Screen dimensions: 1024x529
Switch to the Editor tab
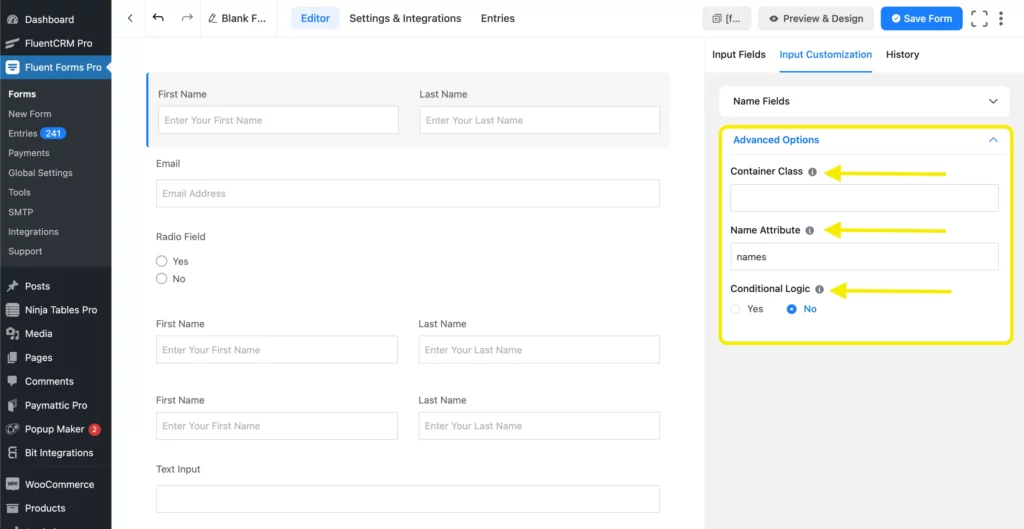(315, 18)
